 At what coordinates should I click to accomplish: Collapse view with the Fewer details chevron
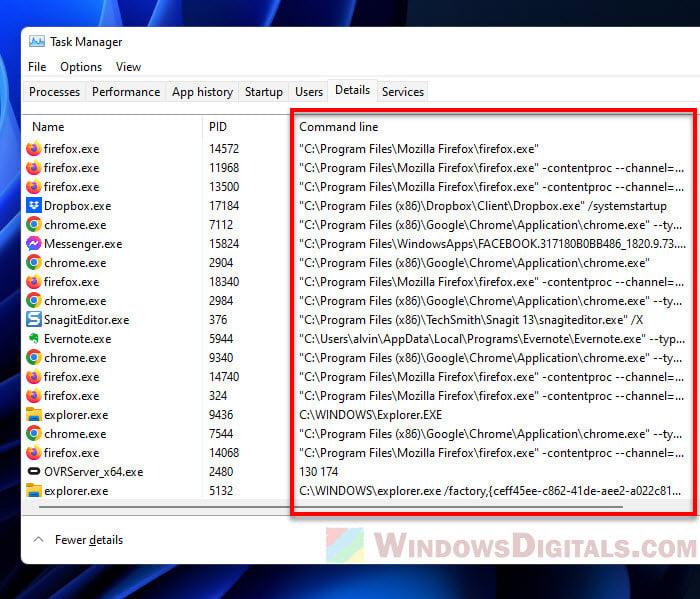[38, 539]
